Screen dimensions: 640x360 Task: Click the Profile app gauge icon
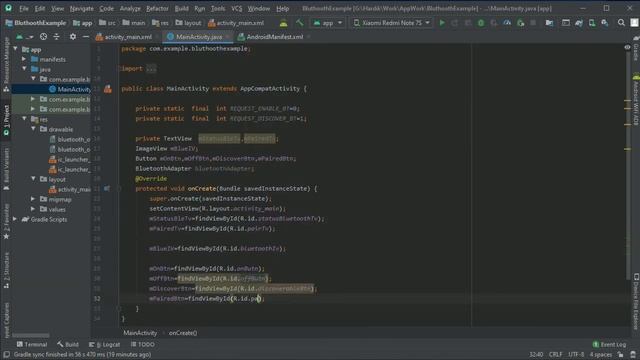[507, 23]
